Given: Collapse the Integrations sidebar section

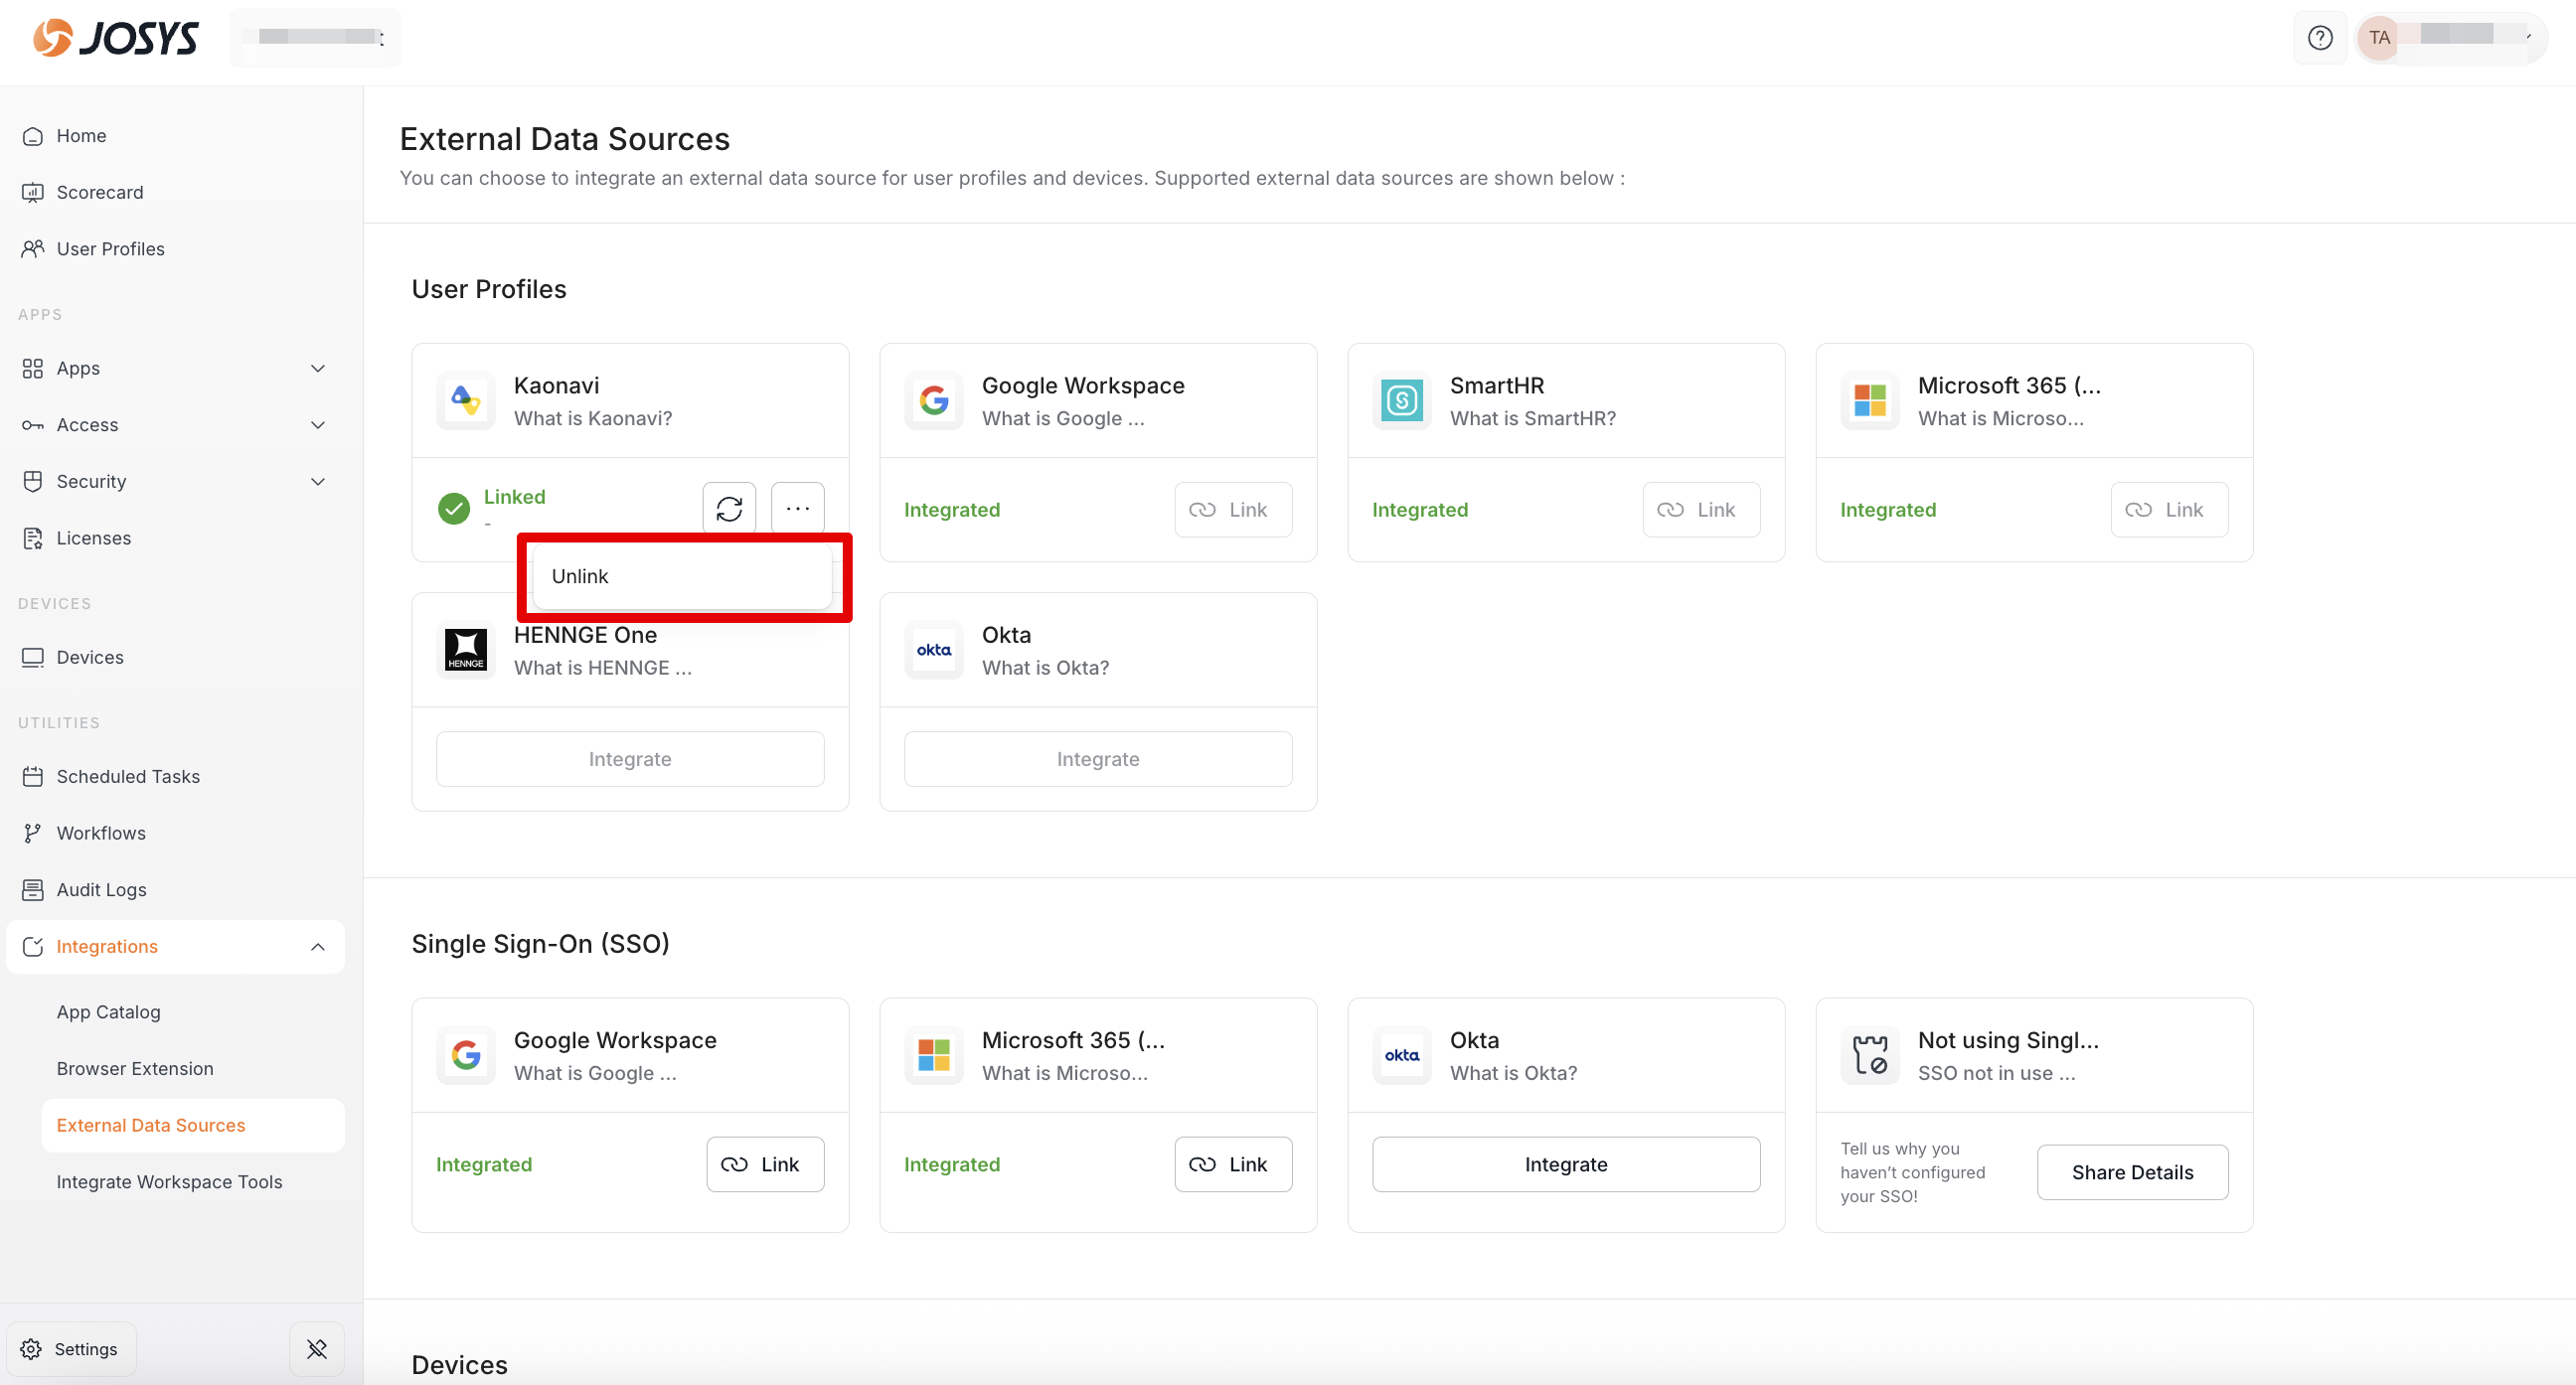Looking at the screenshot, I should tap(318, 946).
